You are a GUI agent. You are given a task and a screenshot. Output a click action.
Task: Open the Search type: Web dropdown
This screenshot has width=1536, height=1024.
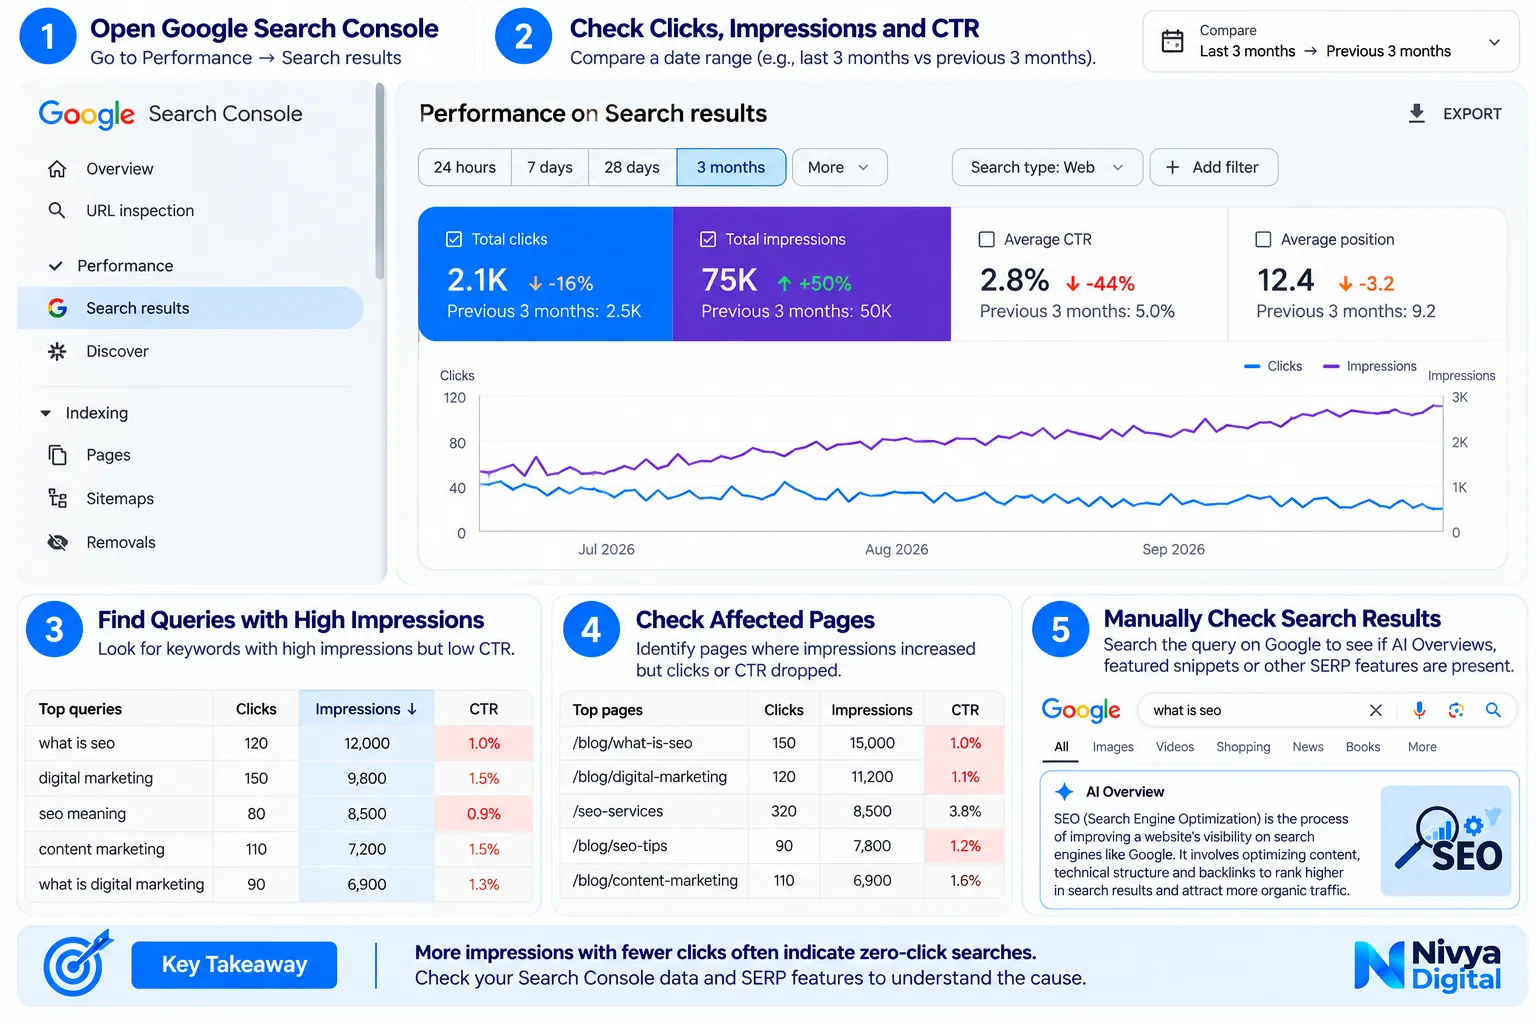coord(1046,167)
